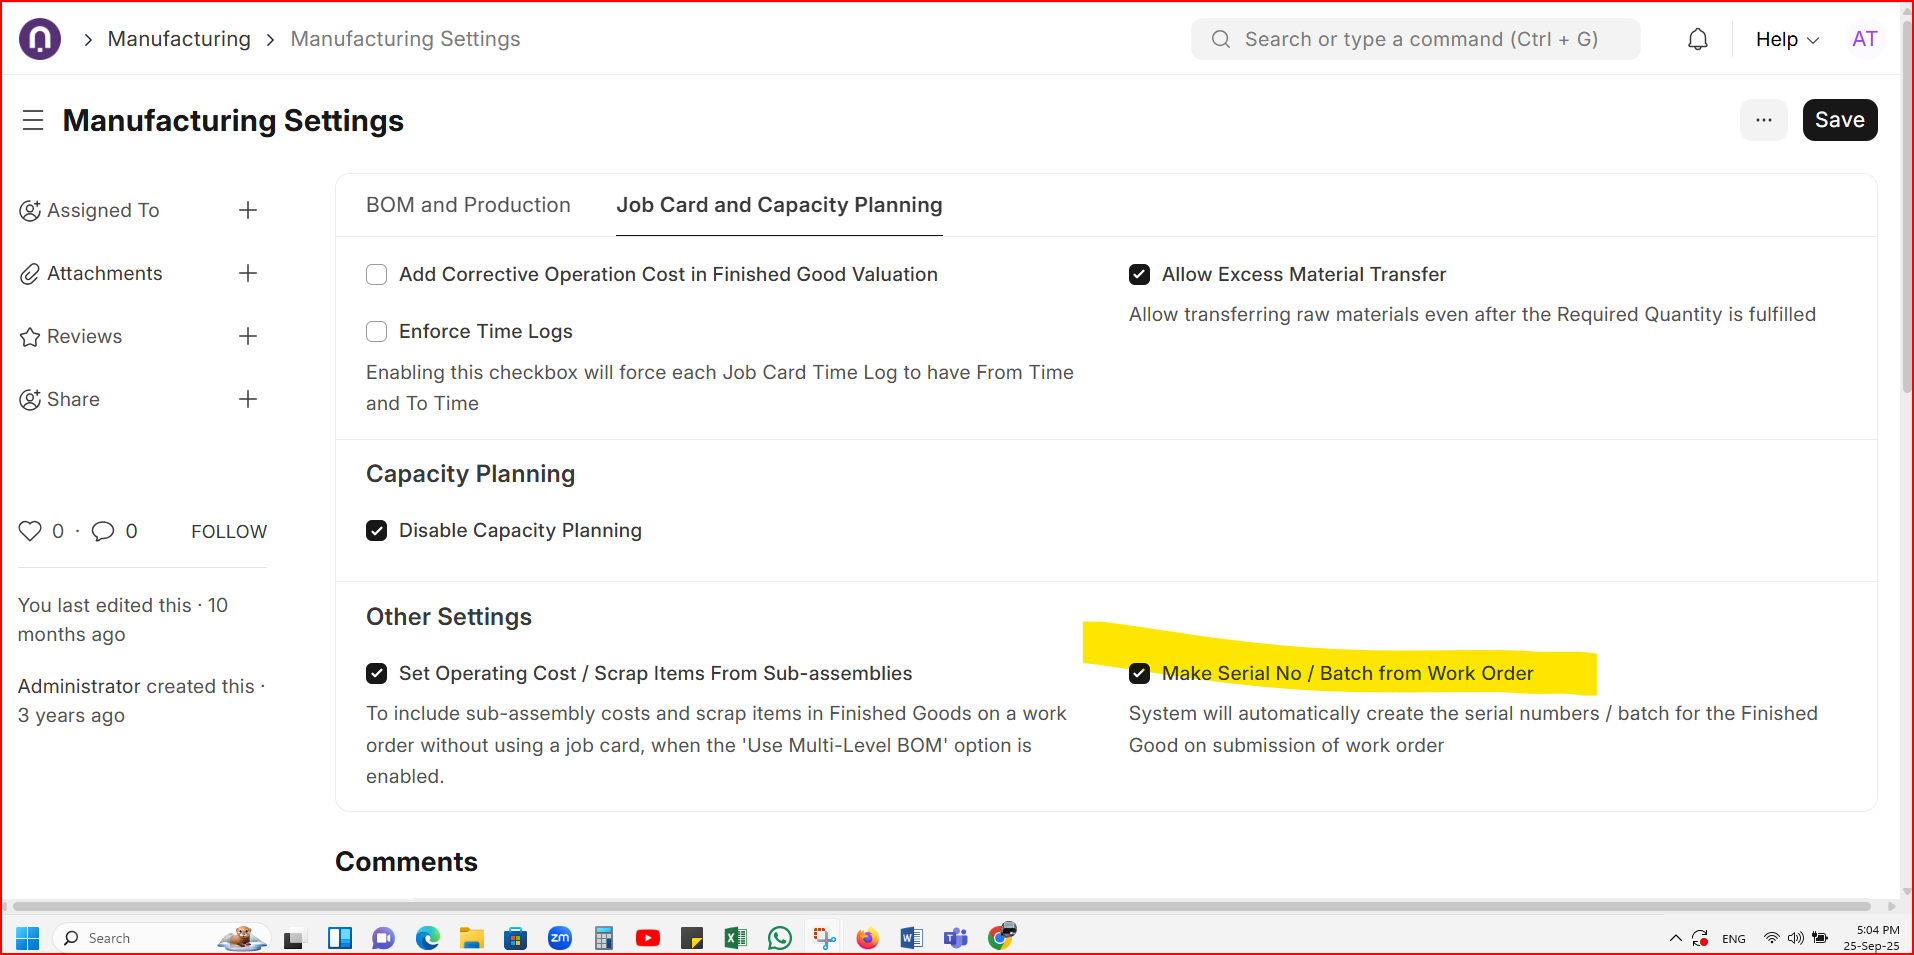
Task: Click the app home logo
Action: (40, 39)
